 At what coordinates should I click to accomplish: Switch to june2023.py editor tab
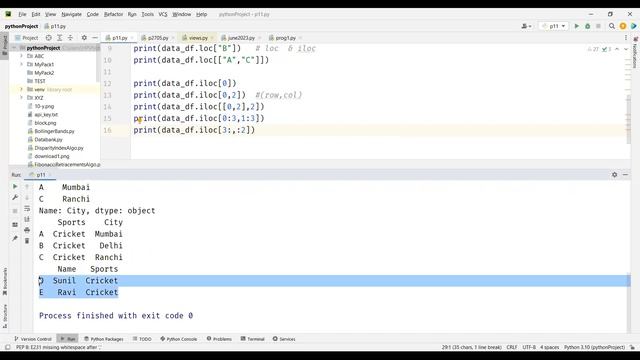(x=241, y=38)
